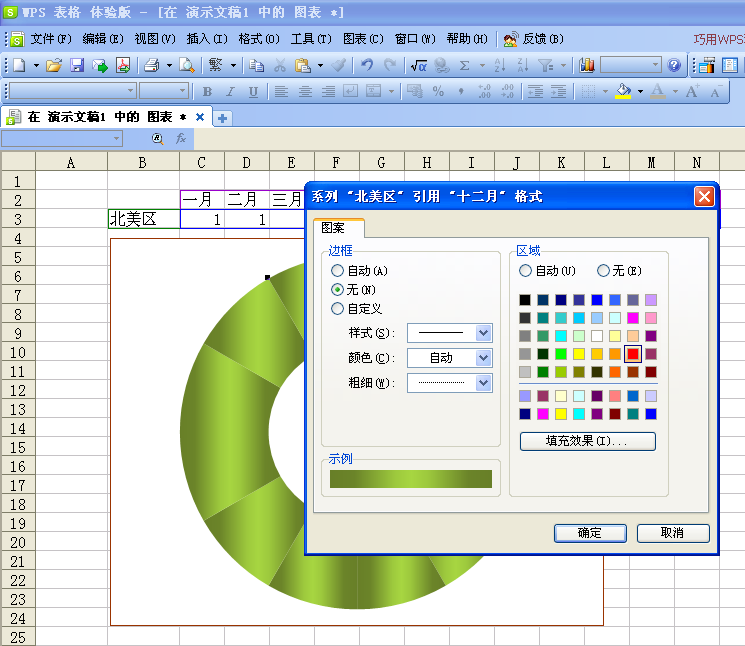745x646 pixels.
Task: Open 填充效果(I)... fill effects dialog
Action: click(588, 441)
